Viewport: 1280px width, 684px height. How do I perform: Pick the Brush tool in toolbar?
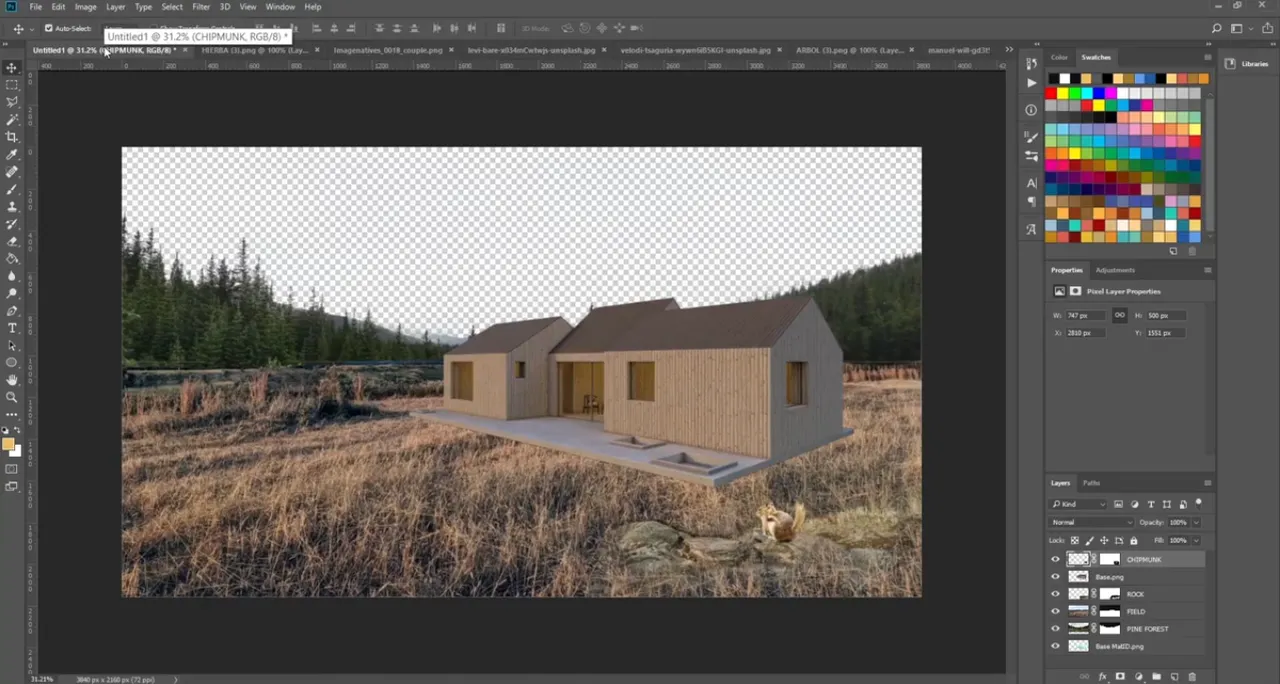pos(12,189)
